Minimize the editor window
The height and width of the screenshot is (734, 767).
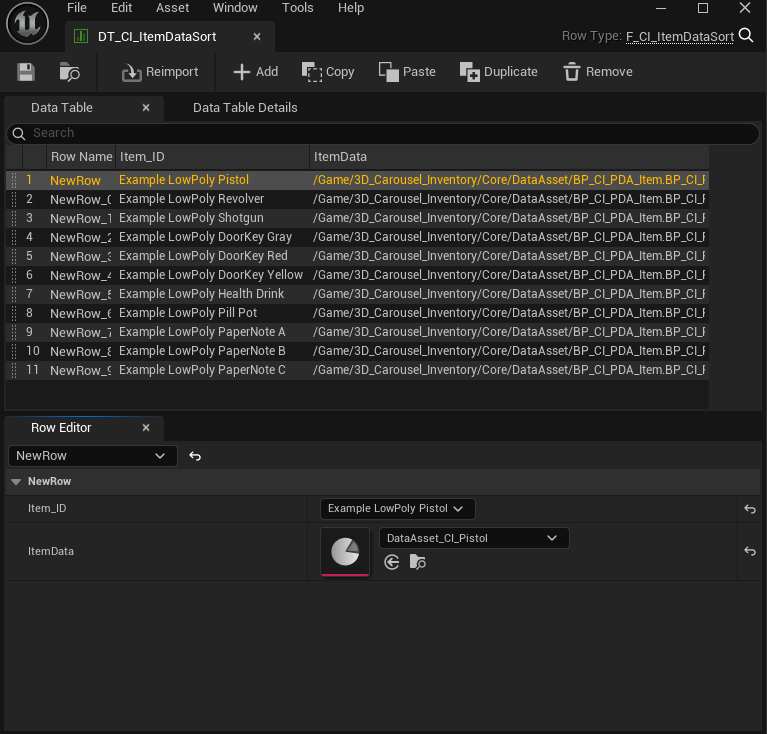[x=661, y=8]
